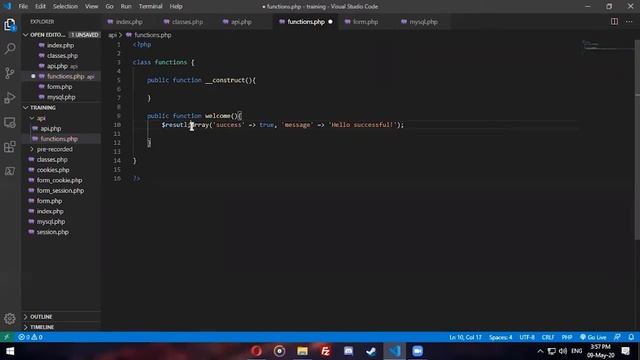The width and height of the screenshot is (640, 360).
Task: Open the Help menu
Action: pos(176,7)
